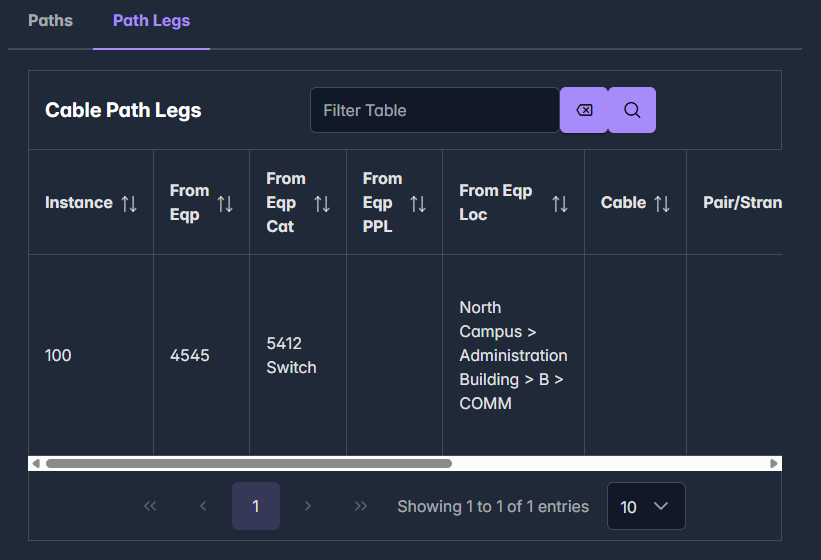
Task: Select the Path Legs tab
Action: coord(151,20)
